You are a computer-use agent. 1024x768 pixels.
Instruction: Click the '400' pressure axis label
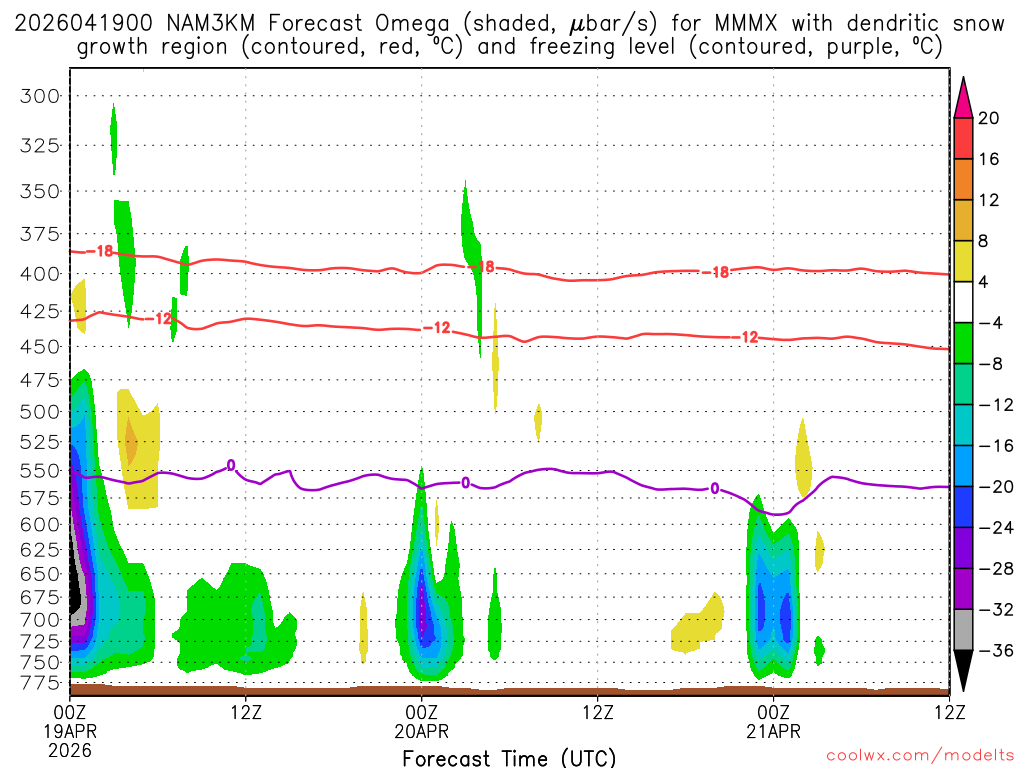[40, 274]
